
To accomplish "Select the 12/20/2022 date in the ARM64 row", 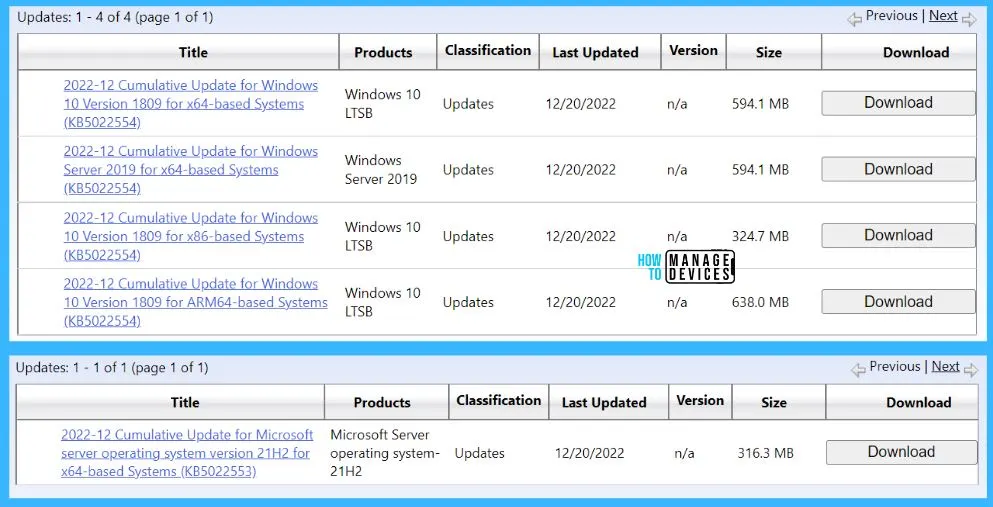I will pos(581,303).
